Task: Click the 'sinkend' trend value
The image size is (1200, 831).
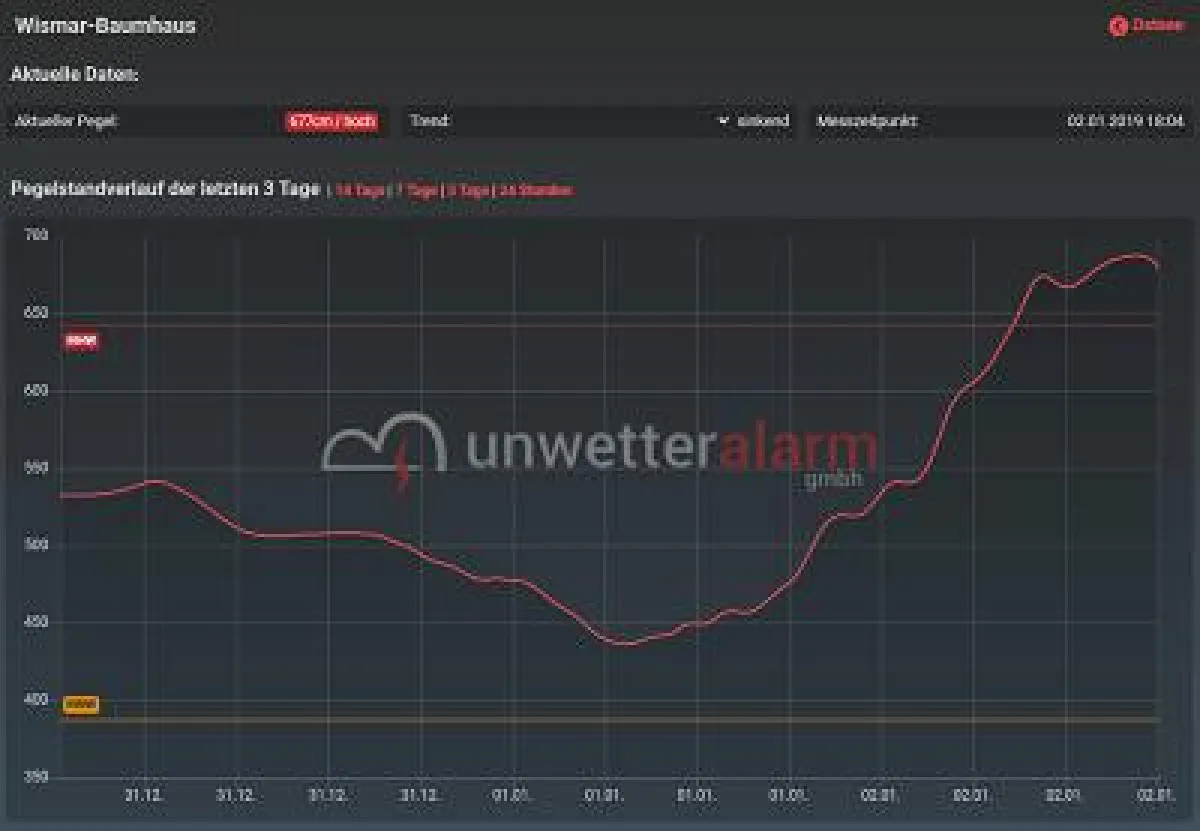Action: pyautogui.click(x=764, y=121)
